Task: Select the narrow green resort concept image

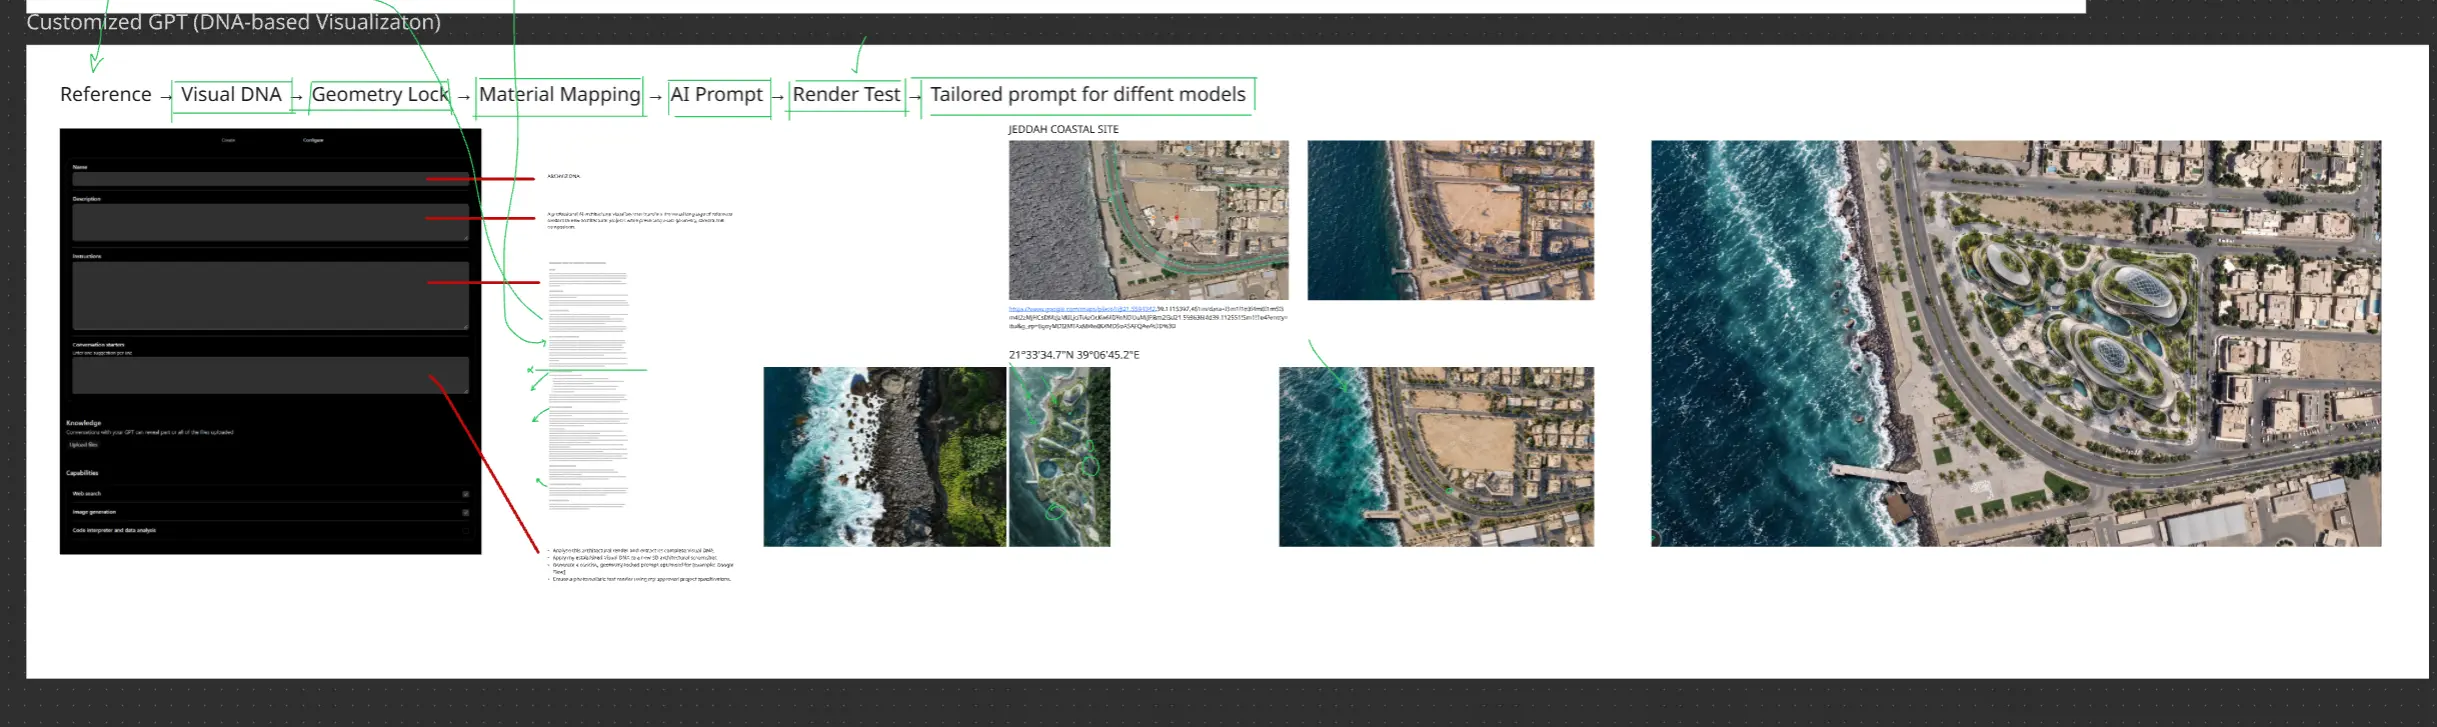Action: tap(1059, 456)
